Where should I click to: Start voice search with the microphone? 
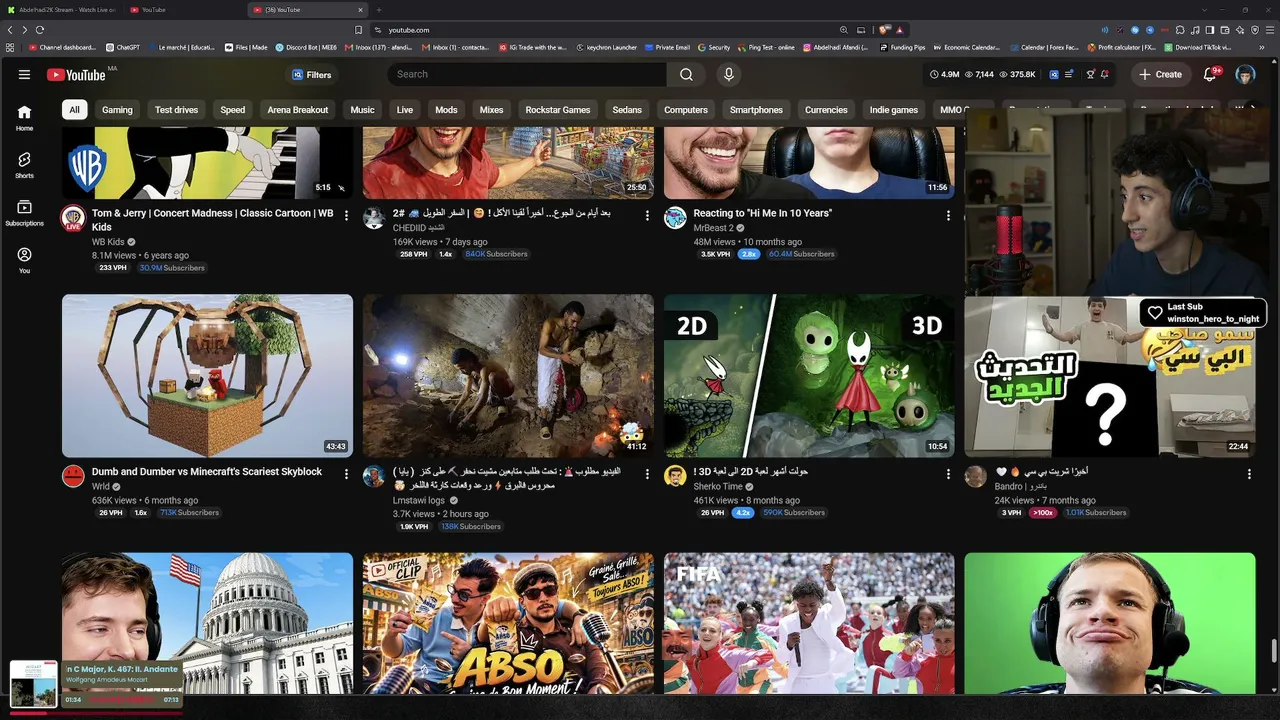729,74
